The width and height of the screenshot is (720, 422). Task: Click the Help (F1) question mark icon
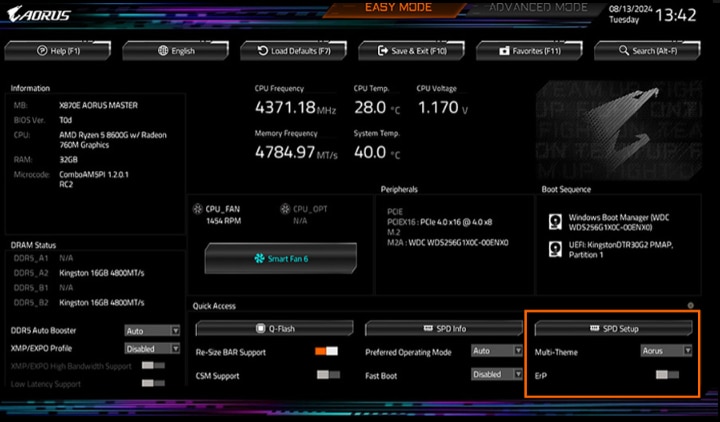coord(41,50)
